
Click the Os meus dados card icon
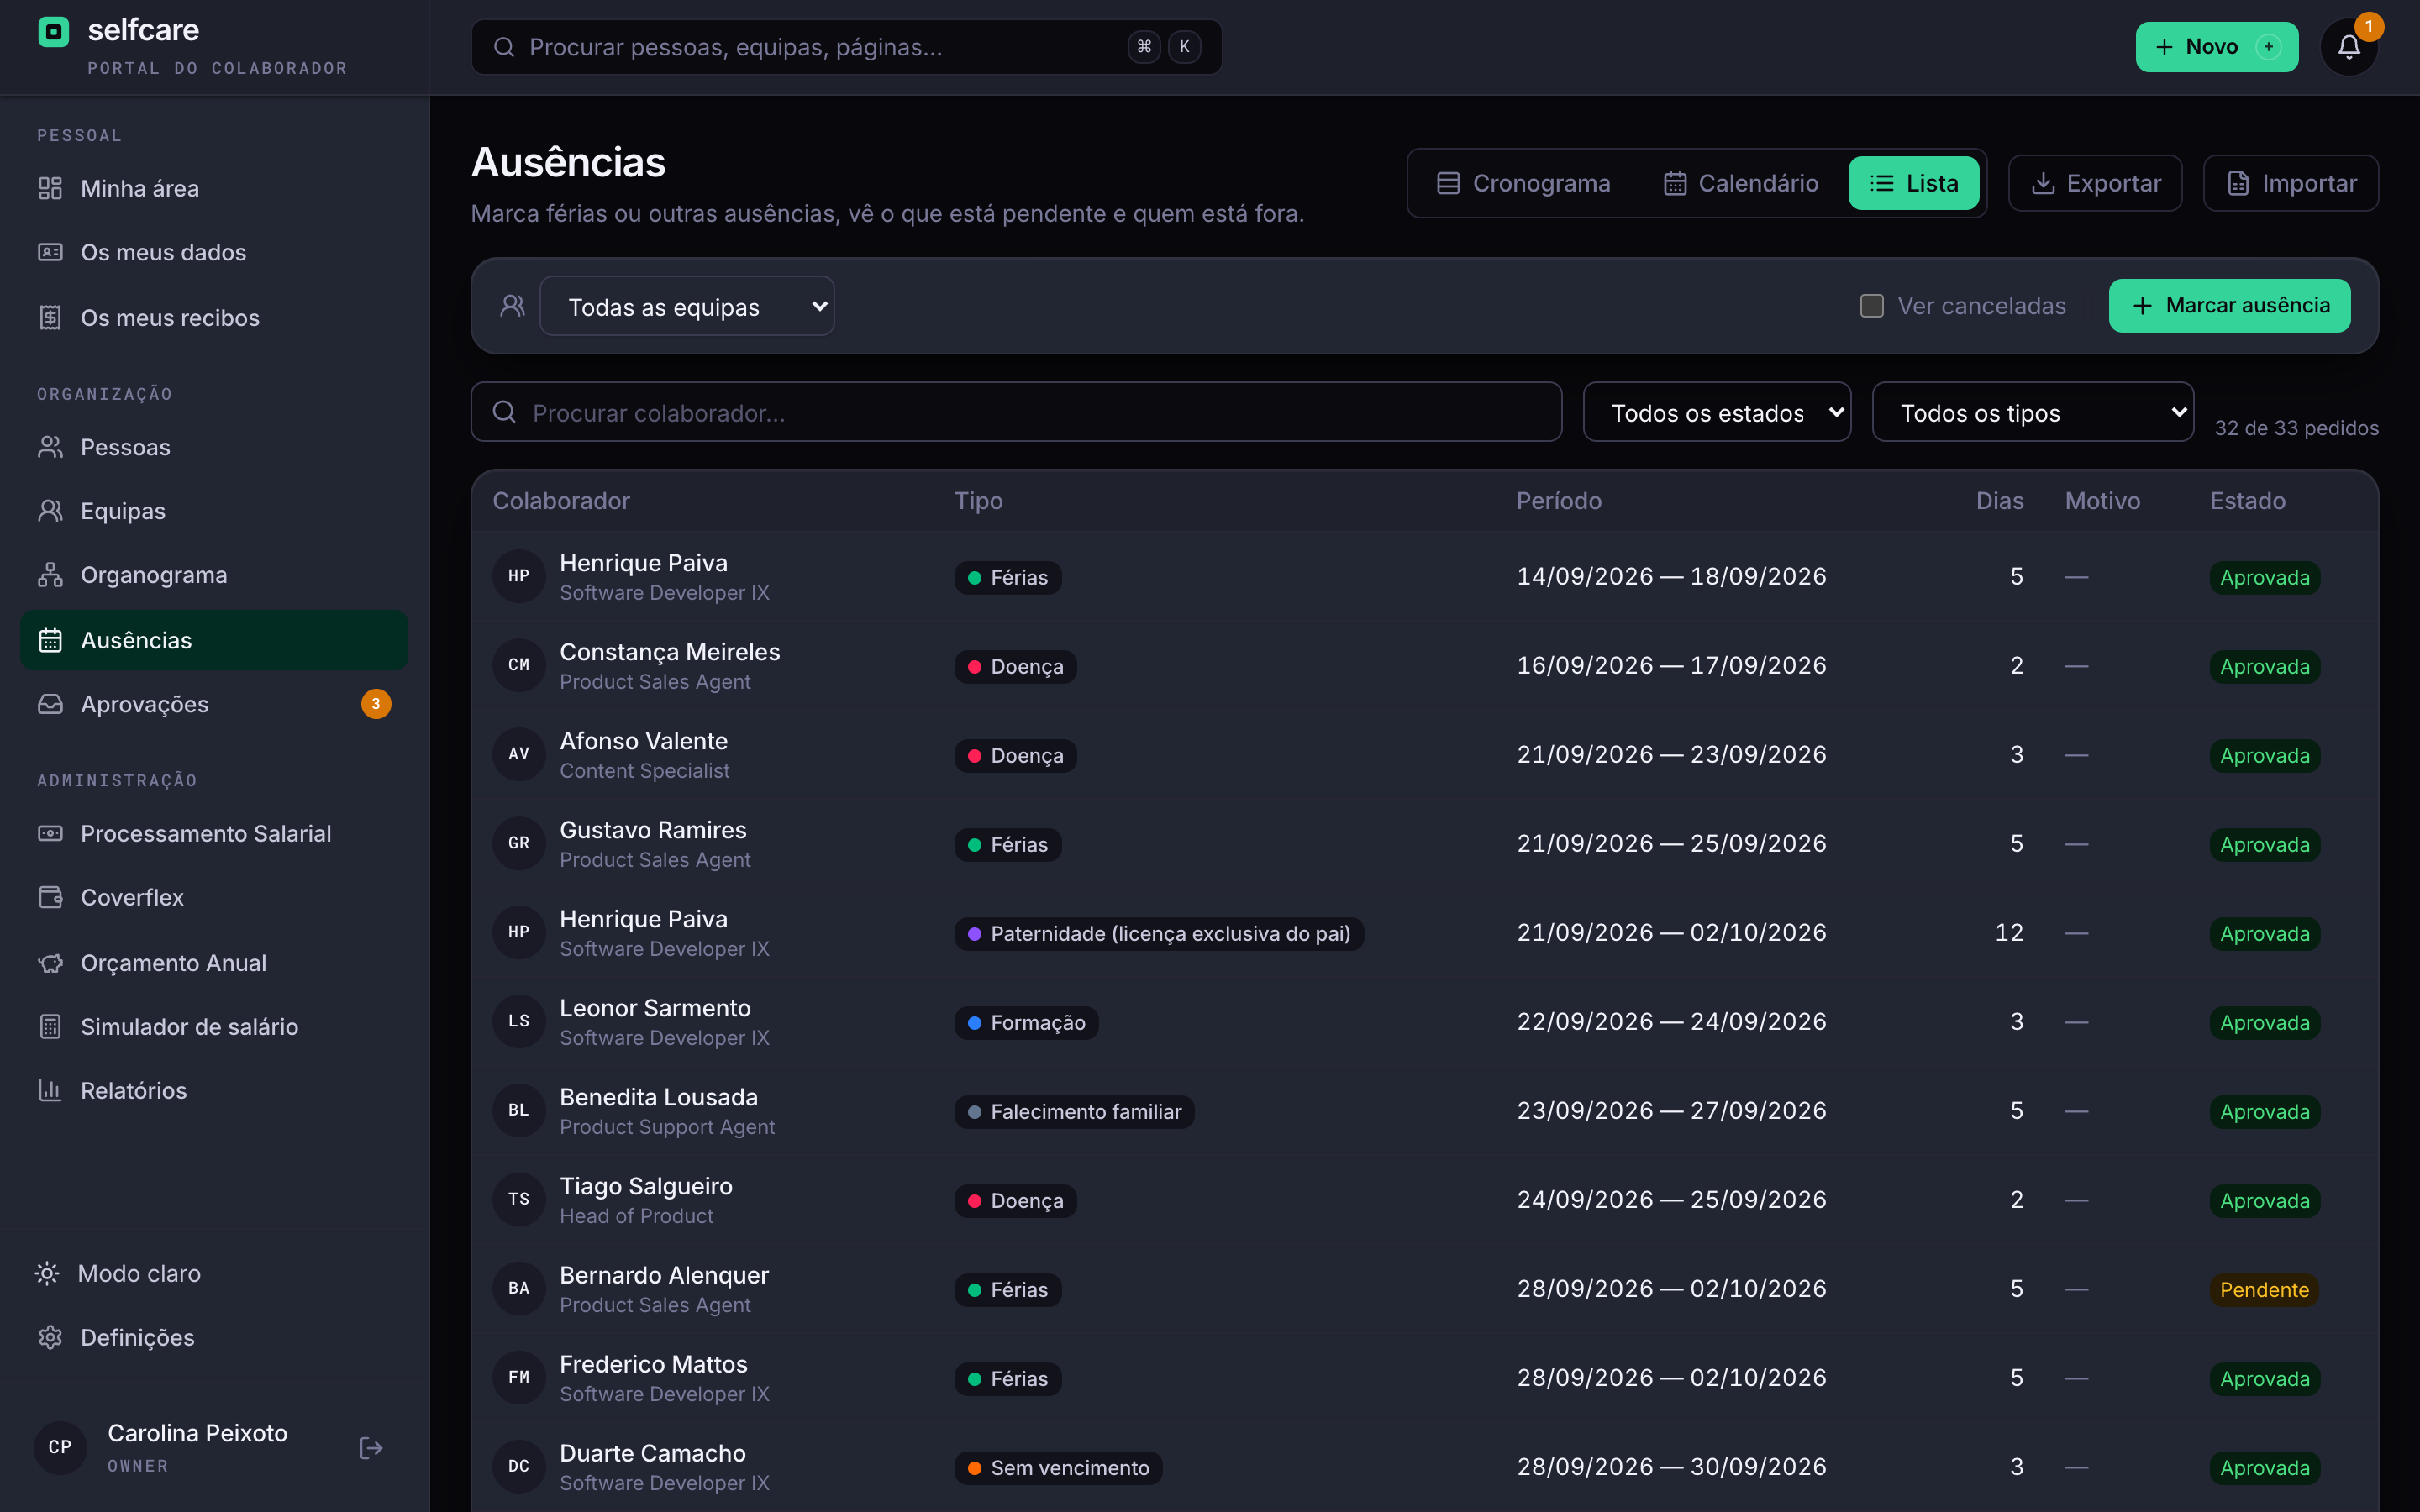[50, 252]
